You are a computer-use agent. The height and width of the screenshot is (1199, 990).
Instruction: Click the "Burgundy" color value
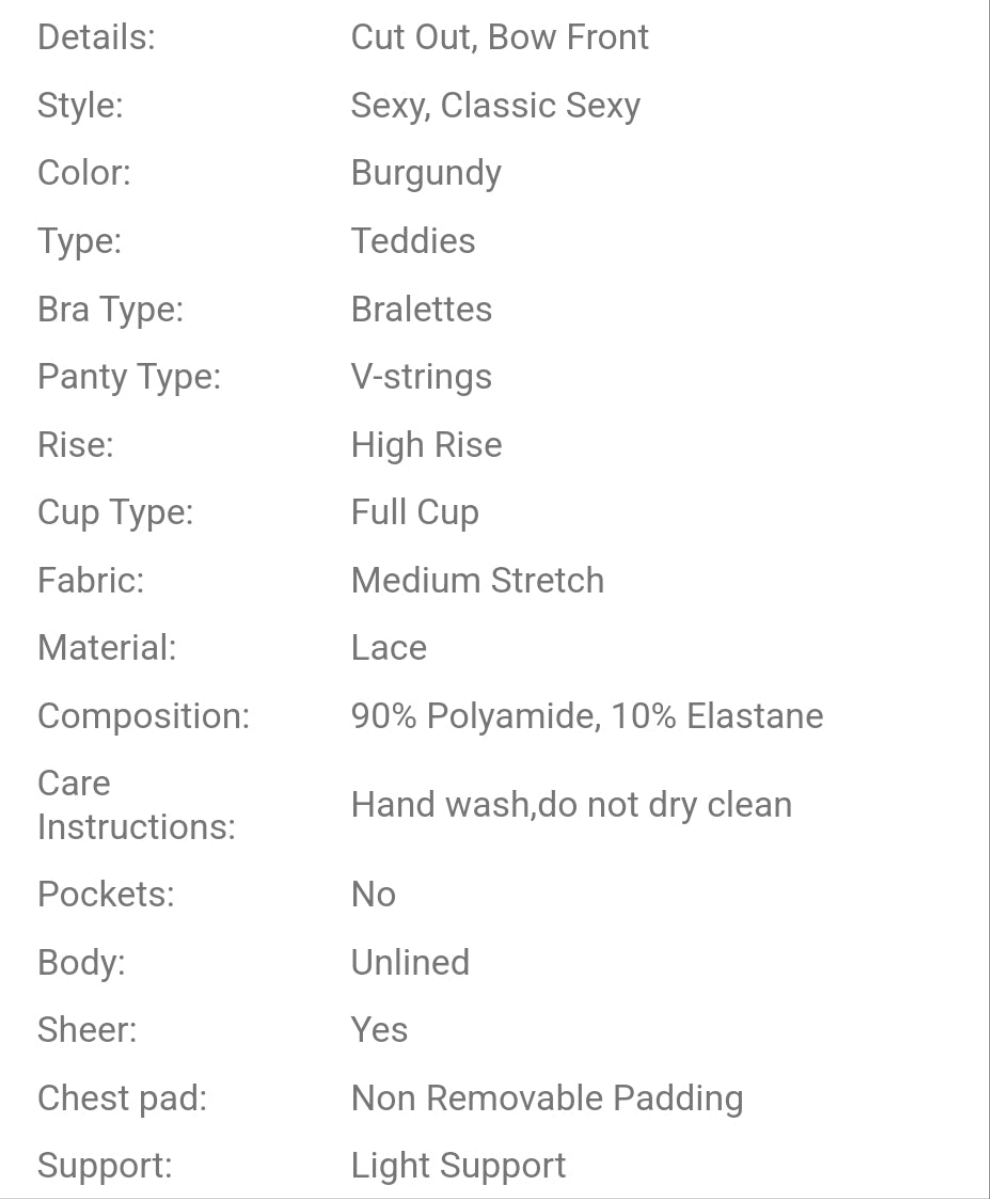[426, 173]
